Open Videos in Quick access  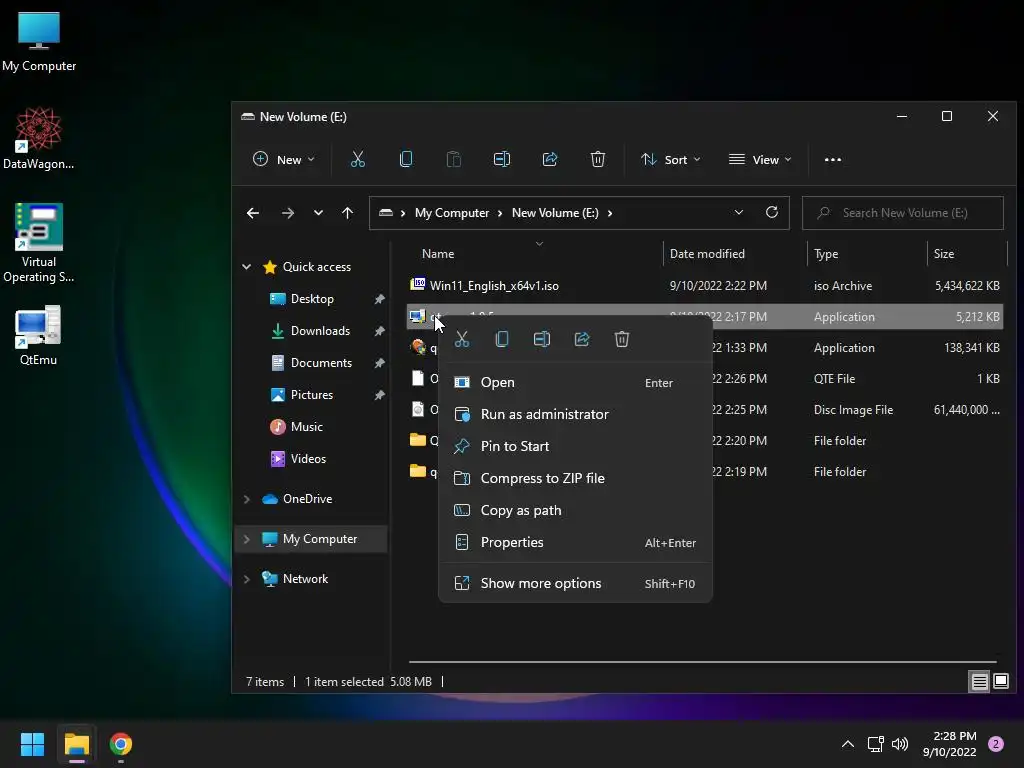coord(308,458)
